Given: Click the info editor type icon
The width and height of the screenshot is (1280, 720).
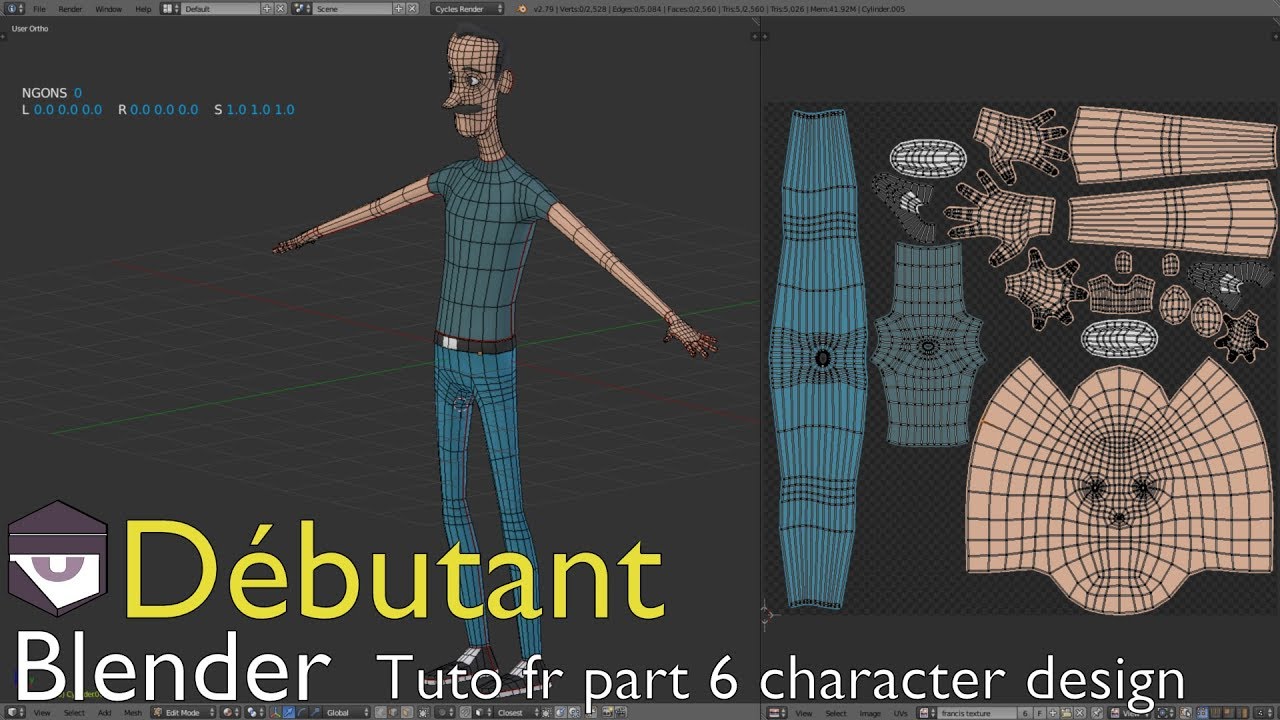Looking at the screenshot, I should pyautogui.click(x=13, y=9).
